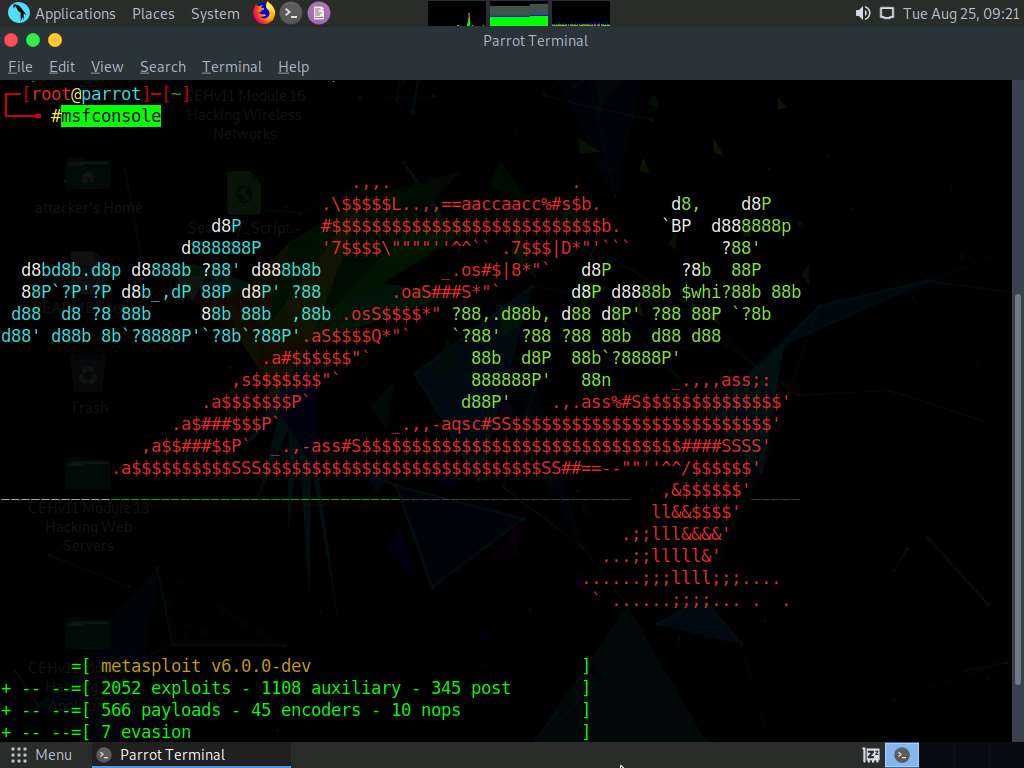Open the Places menu
1024x768 pixels.
153,14
